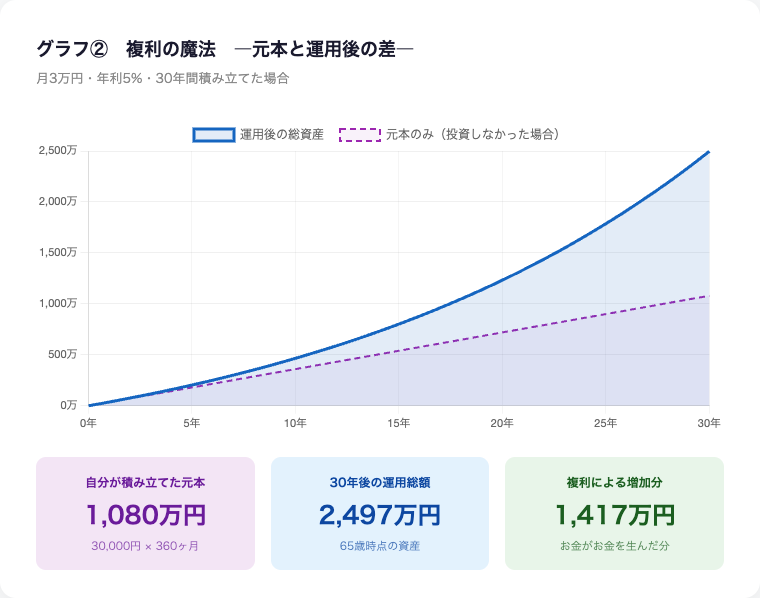Click the purple dashed legend swatch
This screenshot has height=598, width=760.
point(360,134)
